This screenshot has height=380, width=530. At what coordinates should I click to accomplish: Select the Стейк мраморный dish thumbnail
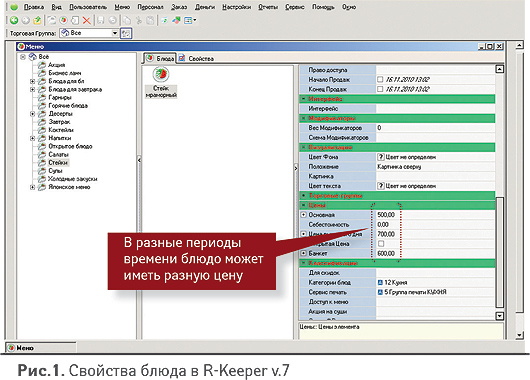161,82
